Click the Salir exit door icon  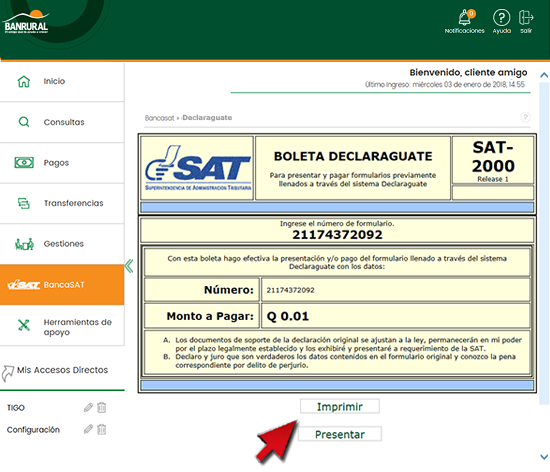click(526, 17)
